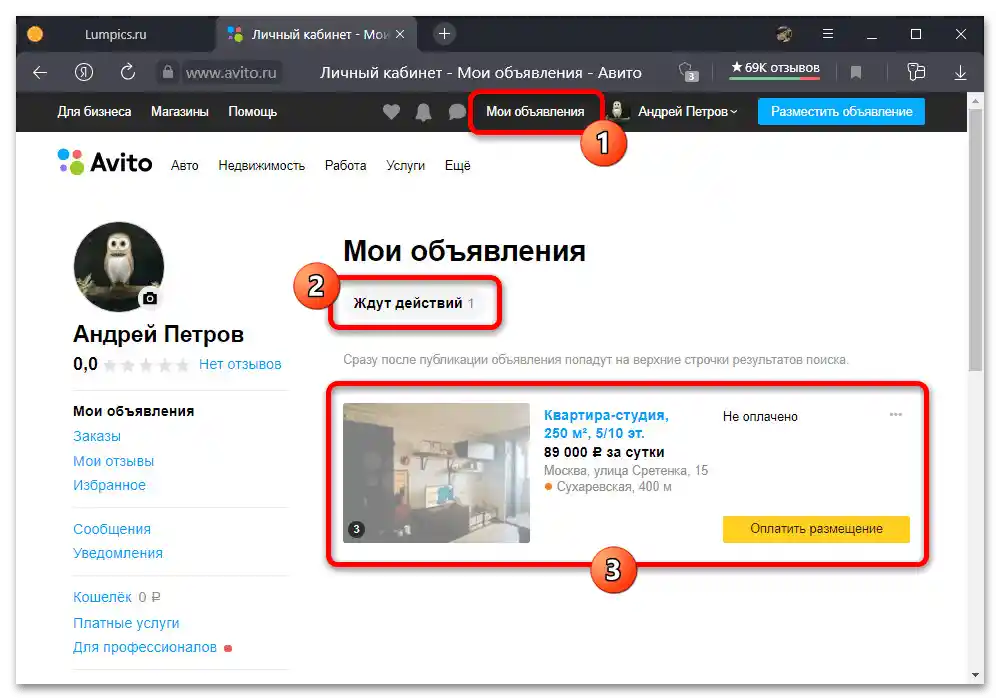
Task: Open Избранное in the sidebar
Action: click(109, 485)
